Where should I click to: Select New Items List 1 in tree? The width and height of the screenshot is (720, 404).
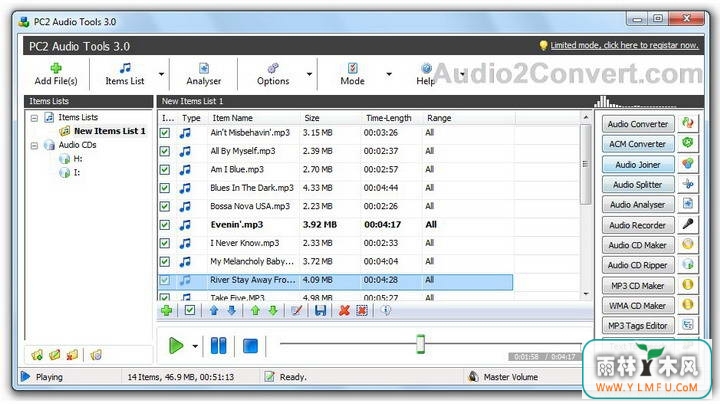109,131
